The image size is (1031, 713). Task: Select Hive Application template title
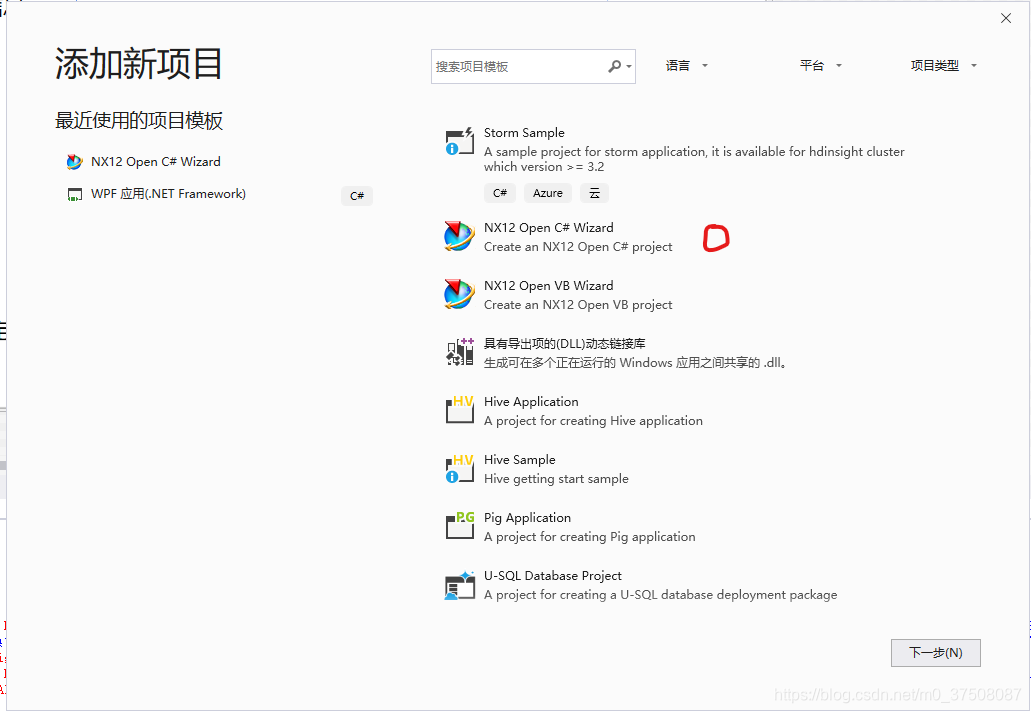[531, 402]
